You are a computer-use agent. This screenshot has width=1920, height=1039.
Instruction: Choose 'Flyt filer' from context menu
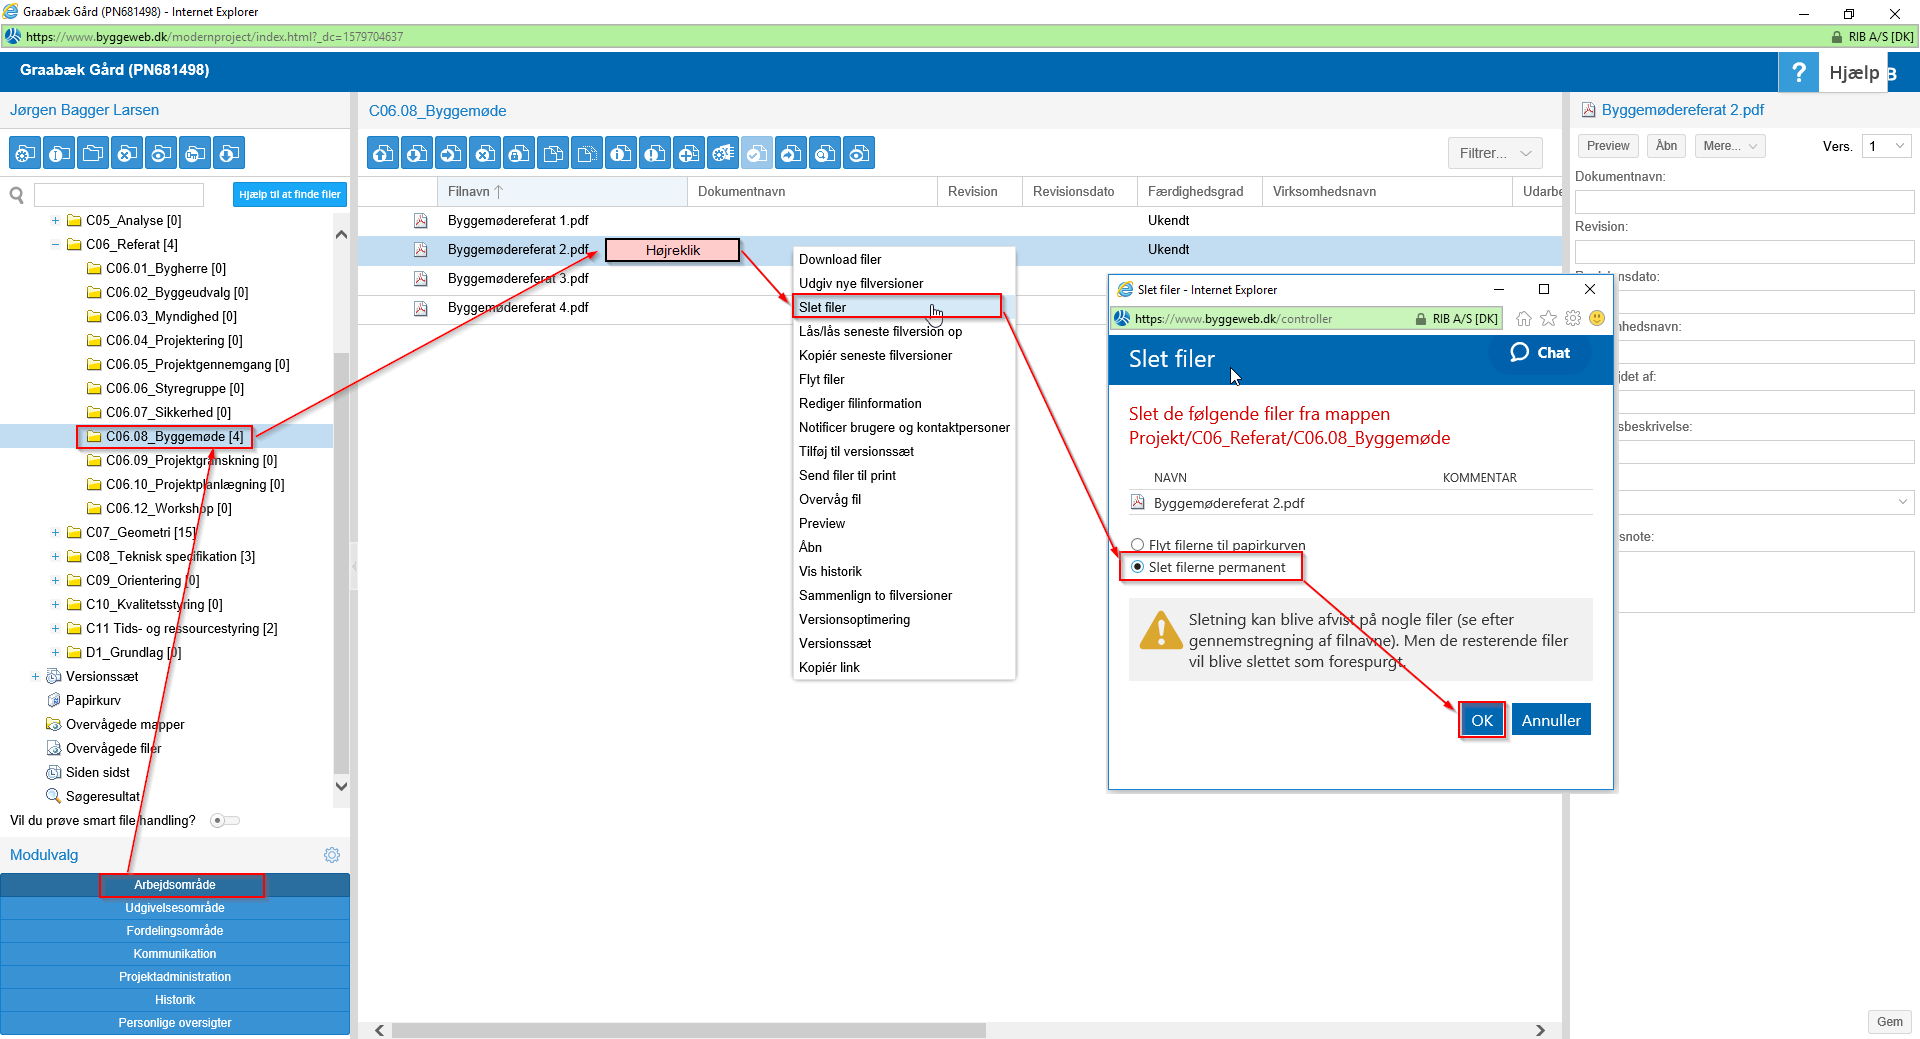pos(822,380)
